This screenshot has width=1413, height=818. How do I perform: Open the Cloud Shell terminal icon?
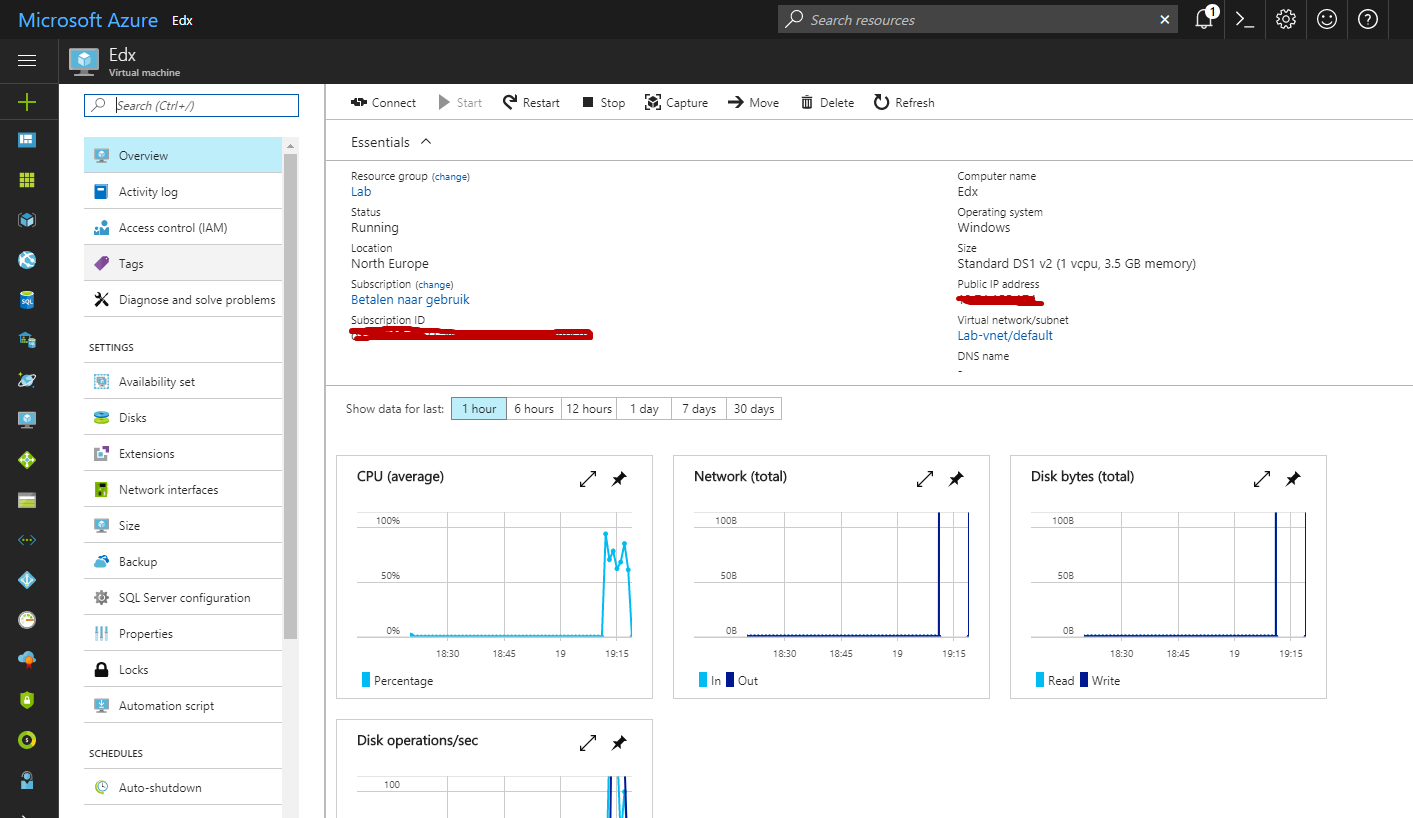(1243, 19)
